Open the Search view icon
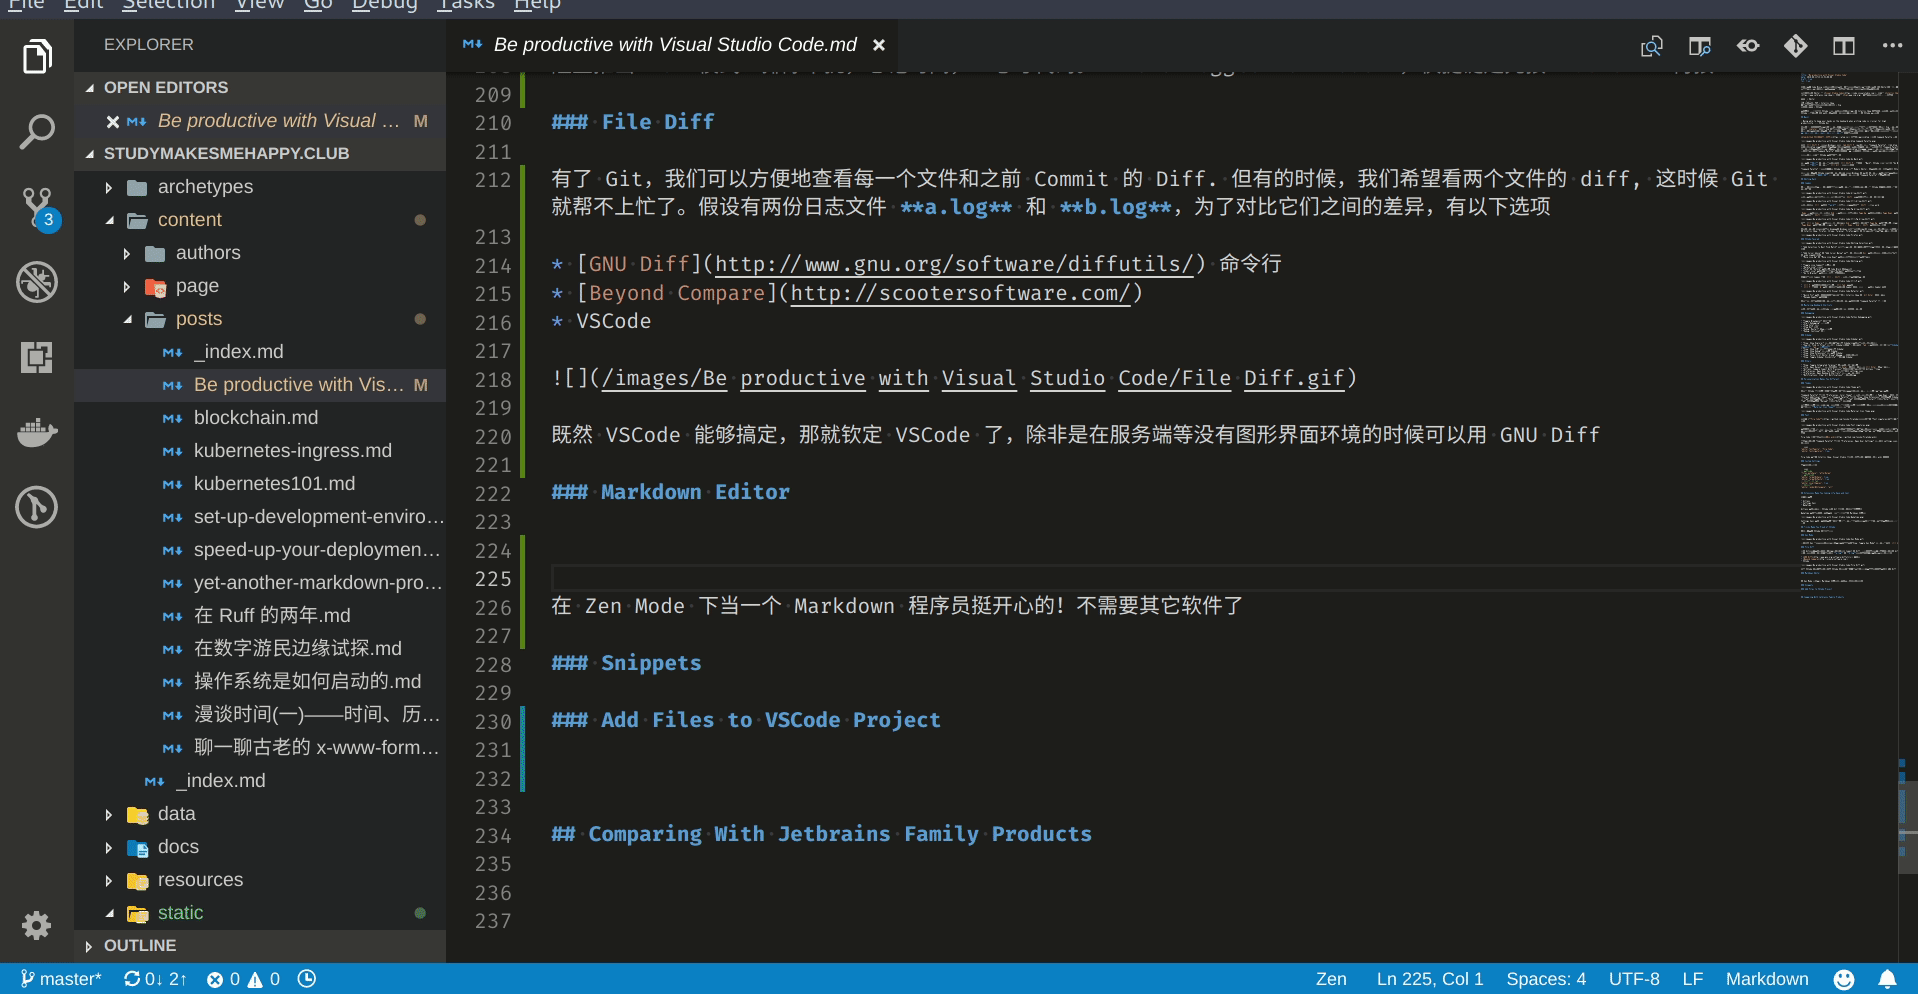1918x994 pixels. 37,132
